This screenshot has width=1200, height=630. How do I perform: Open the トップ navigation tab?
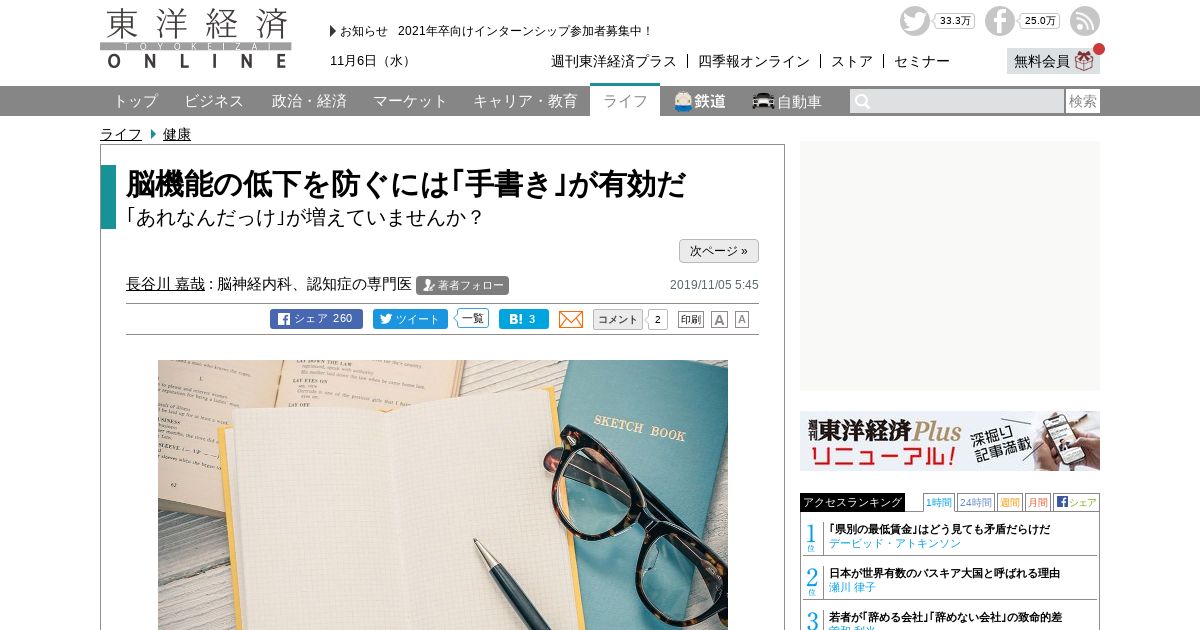click(135, 101)
